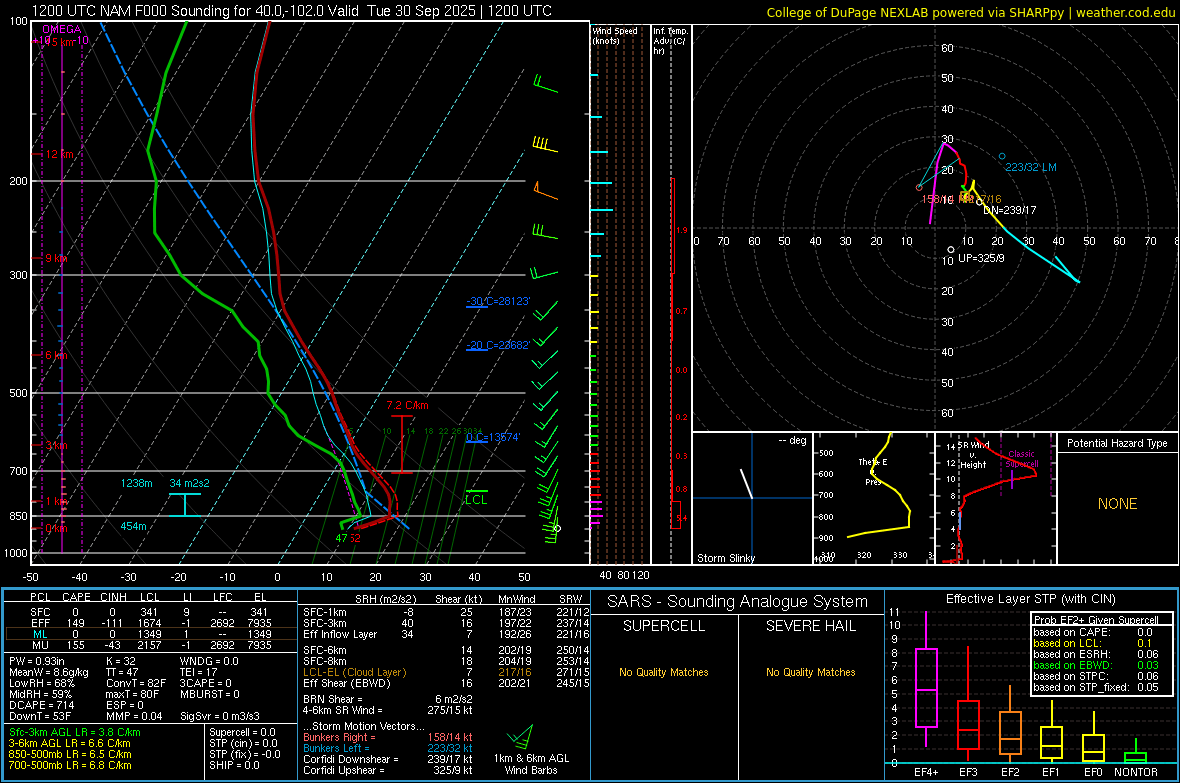1180x783 pixels.
Task: Click the BRN Shear = 6 m2/s2 value
Action: 388,699
